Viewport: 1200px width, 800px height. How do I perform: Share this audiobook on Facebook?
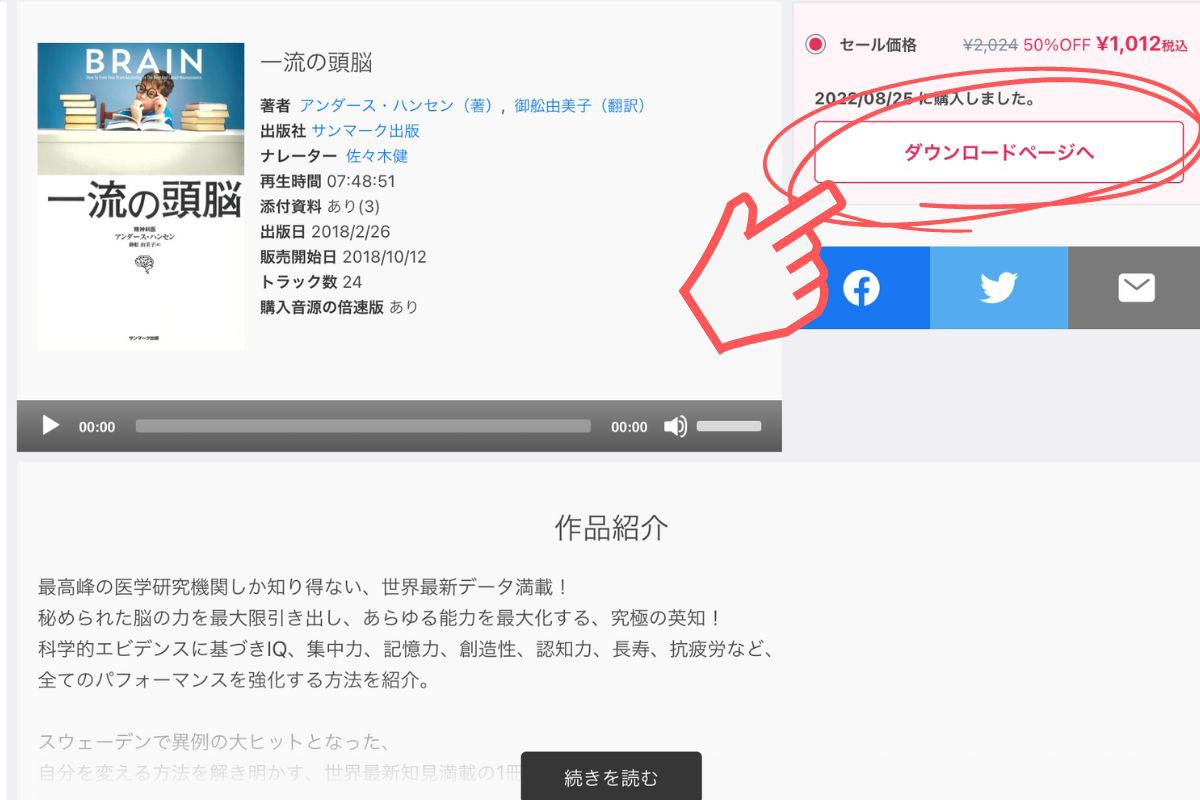(862, 287)
